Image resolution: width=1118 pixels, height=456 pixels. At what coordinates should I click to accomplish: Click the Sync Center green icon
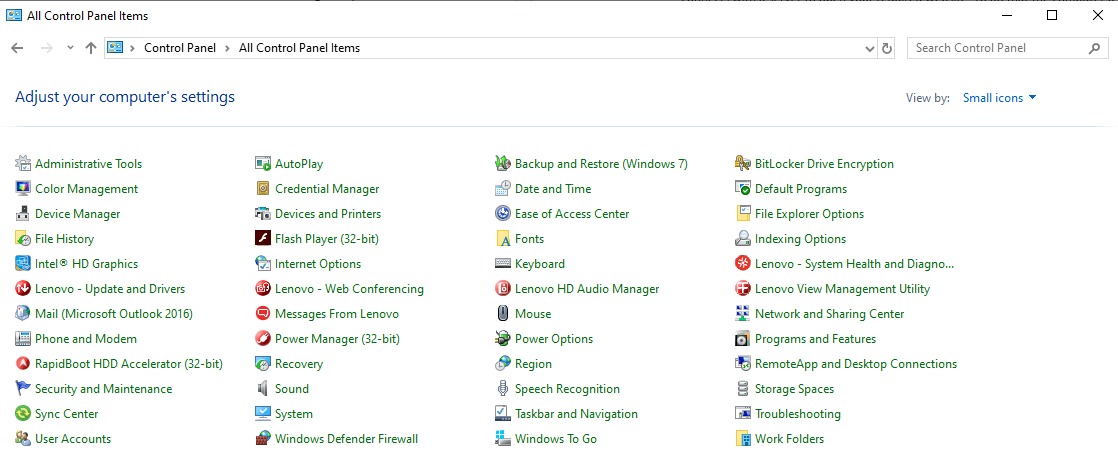point(23,414)
